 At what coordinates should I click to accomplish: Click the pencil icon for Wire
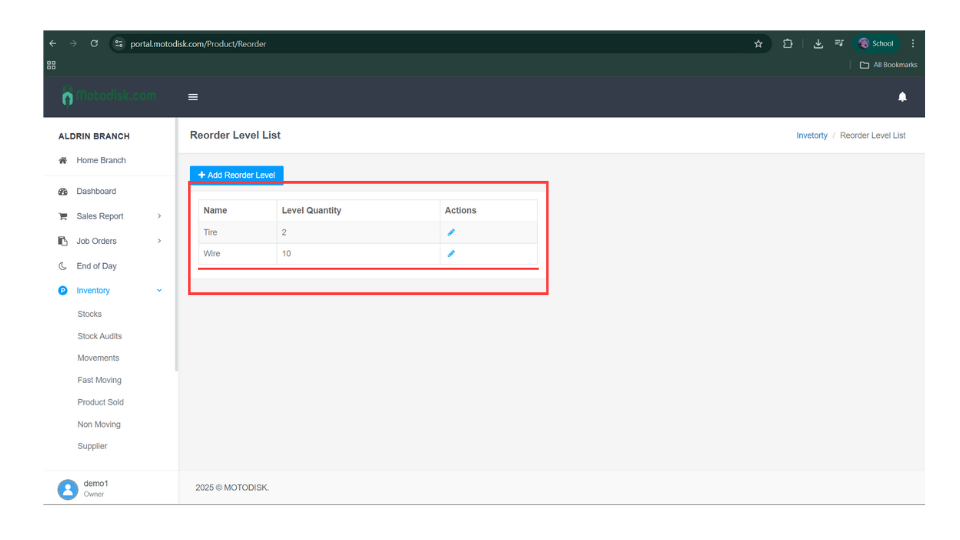tap(451, 254)
